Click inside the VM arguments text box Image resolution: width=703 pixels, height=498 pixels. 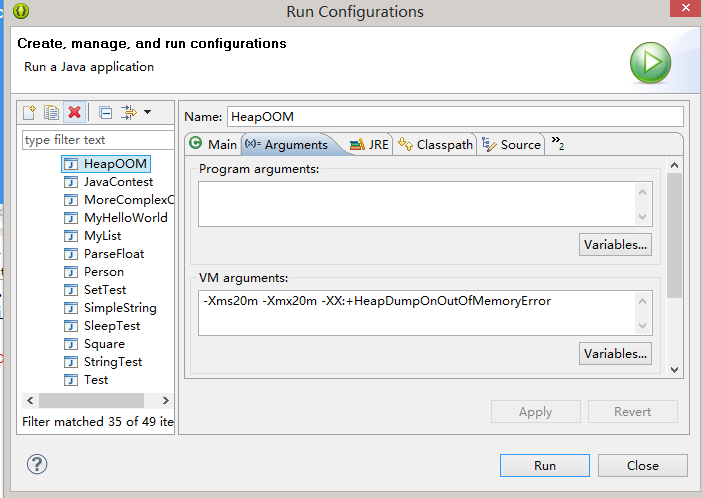(420, 312)
